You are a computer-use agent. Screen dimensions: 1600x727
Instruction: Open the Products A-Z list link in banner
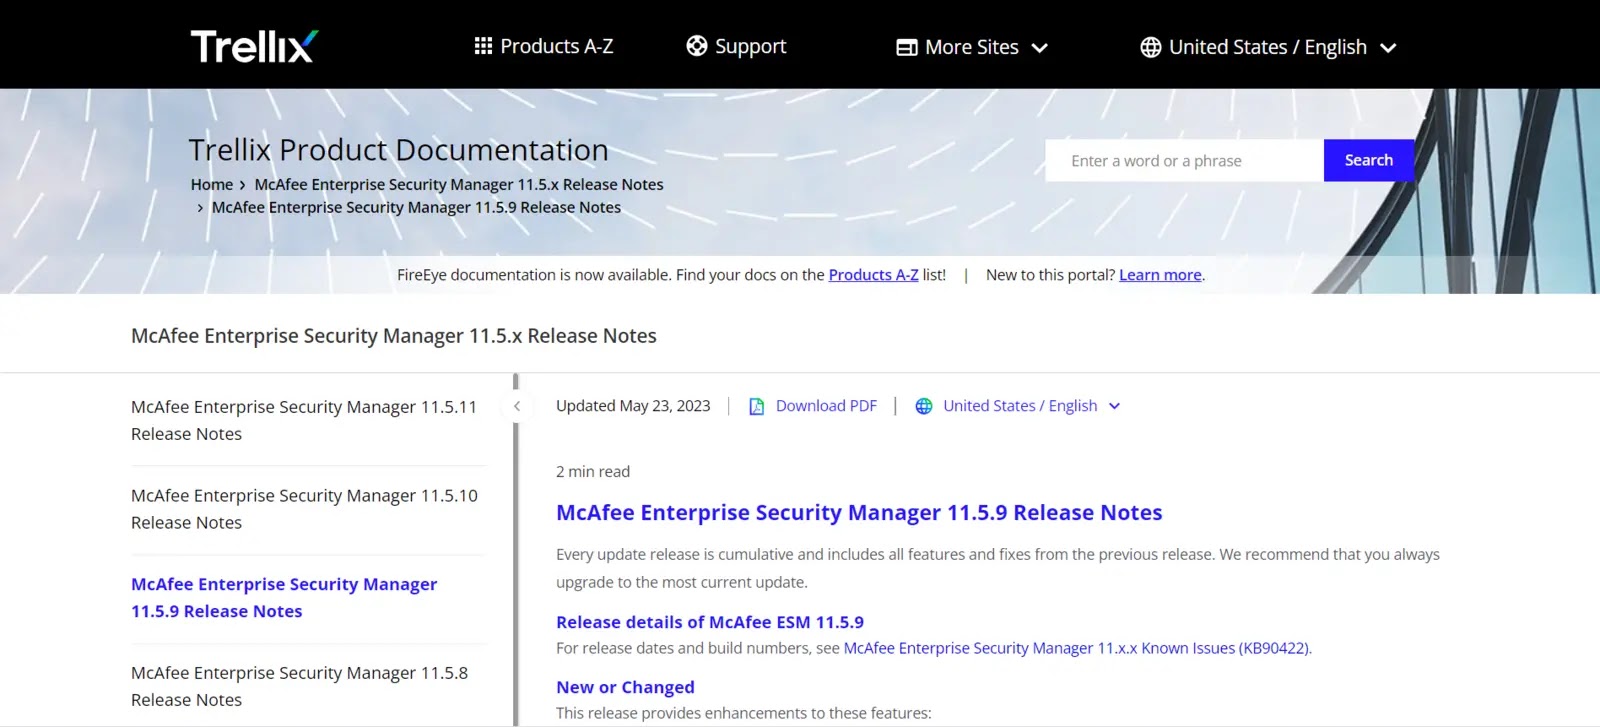(873, 274)
